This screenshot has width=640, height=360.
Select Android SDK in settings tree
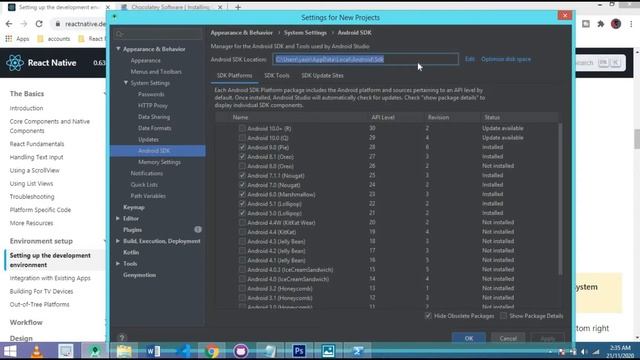tap(158, 151)
